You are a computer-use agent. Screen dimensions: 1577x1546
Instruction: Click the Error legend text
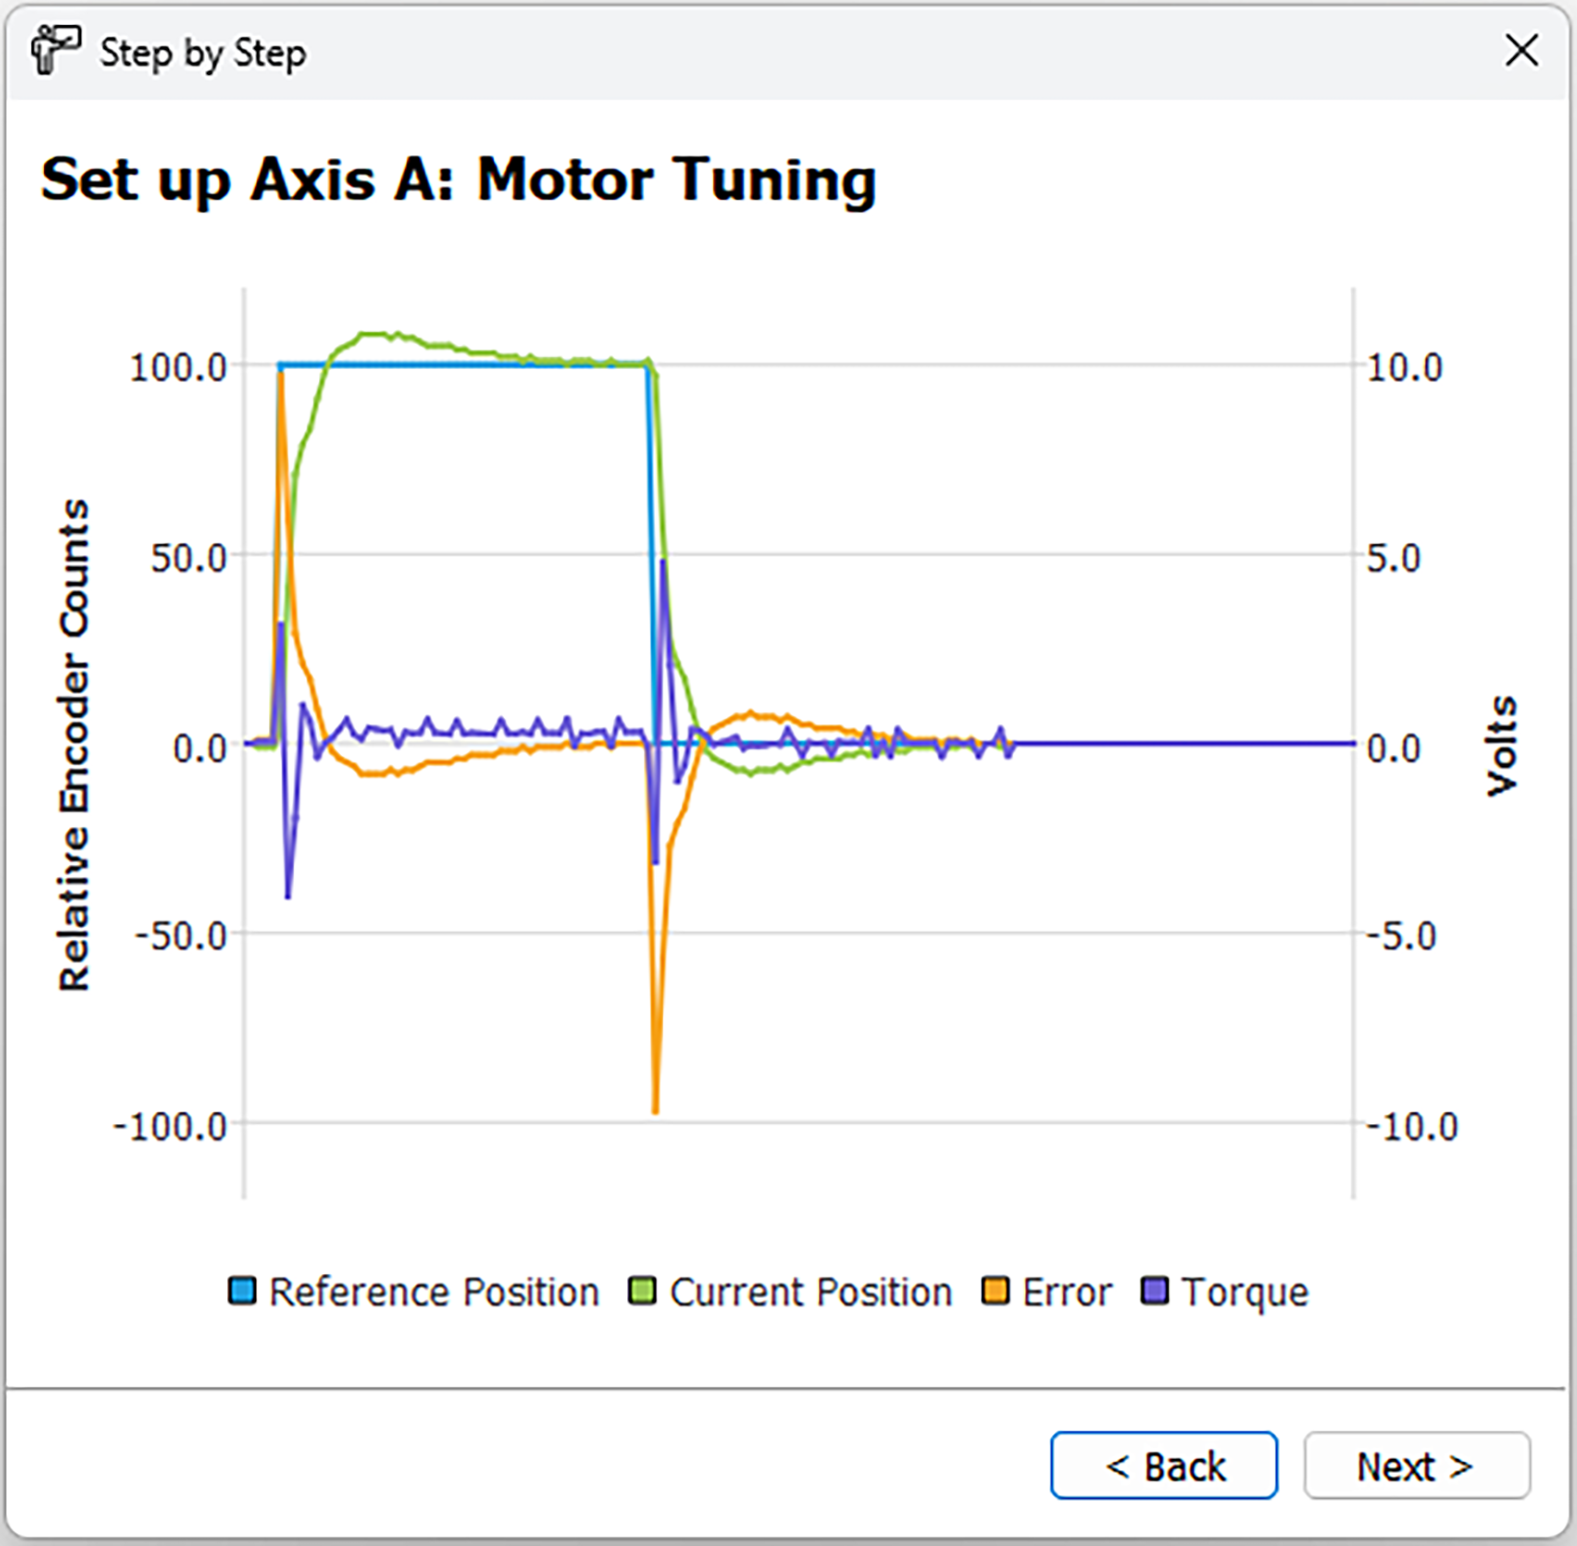1066,1292
